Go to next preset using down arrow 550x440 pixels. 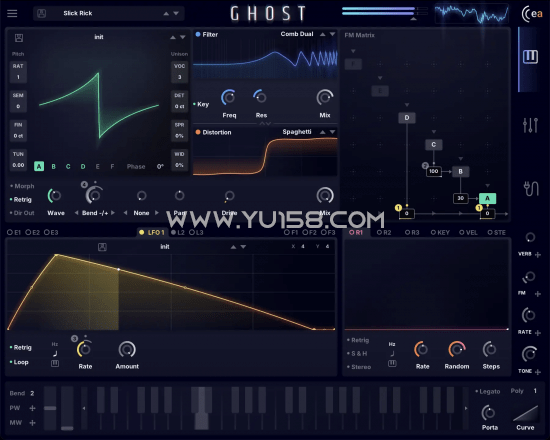click(x=176, y=14)
